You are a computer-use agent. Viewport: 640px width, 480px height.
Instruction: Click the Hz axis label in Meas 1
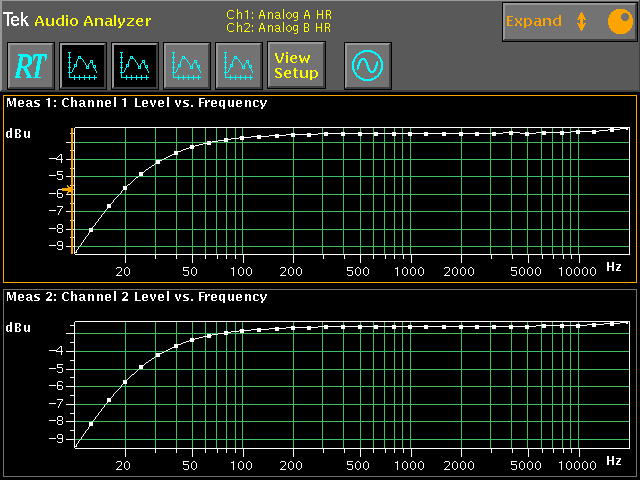click(x=613, y=268)
